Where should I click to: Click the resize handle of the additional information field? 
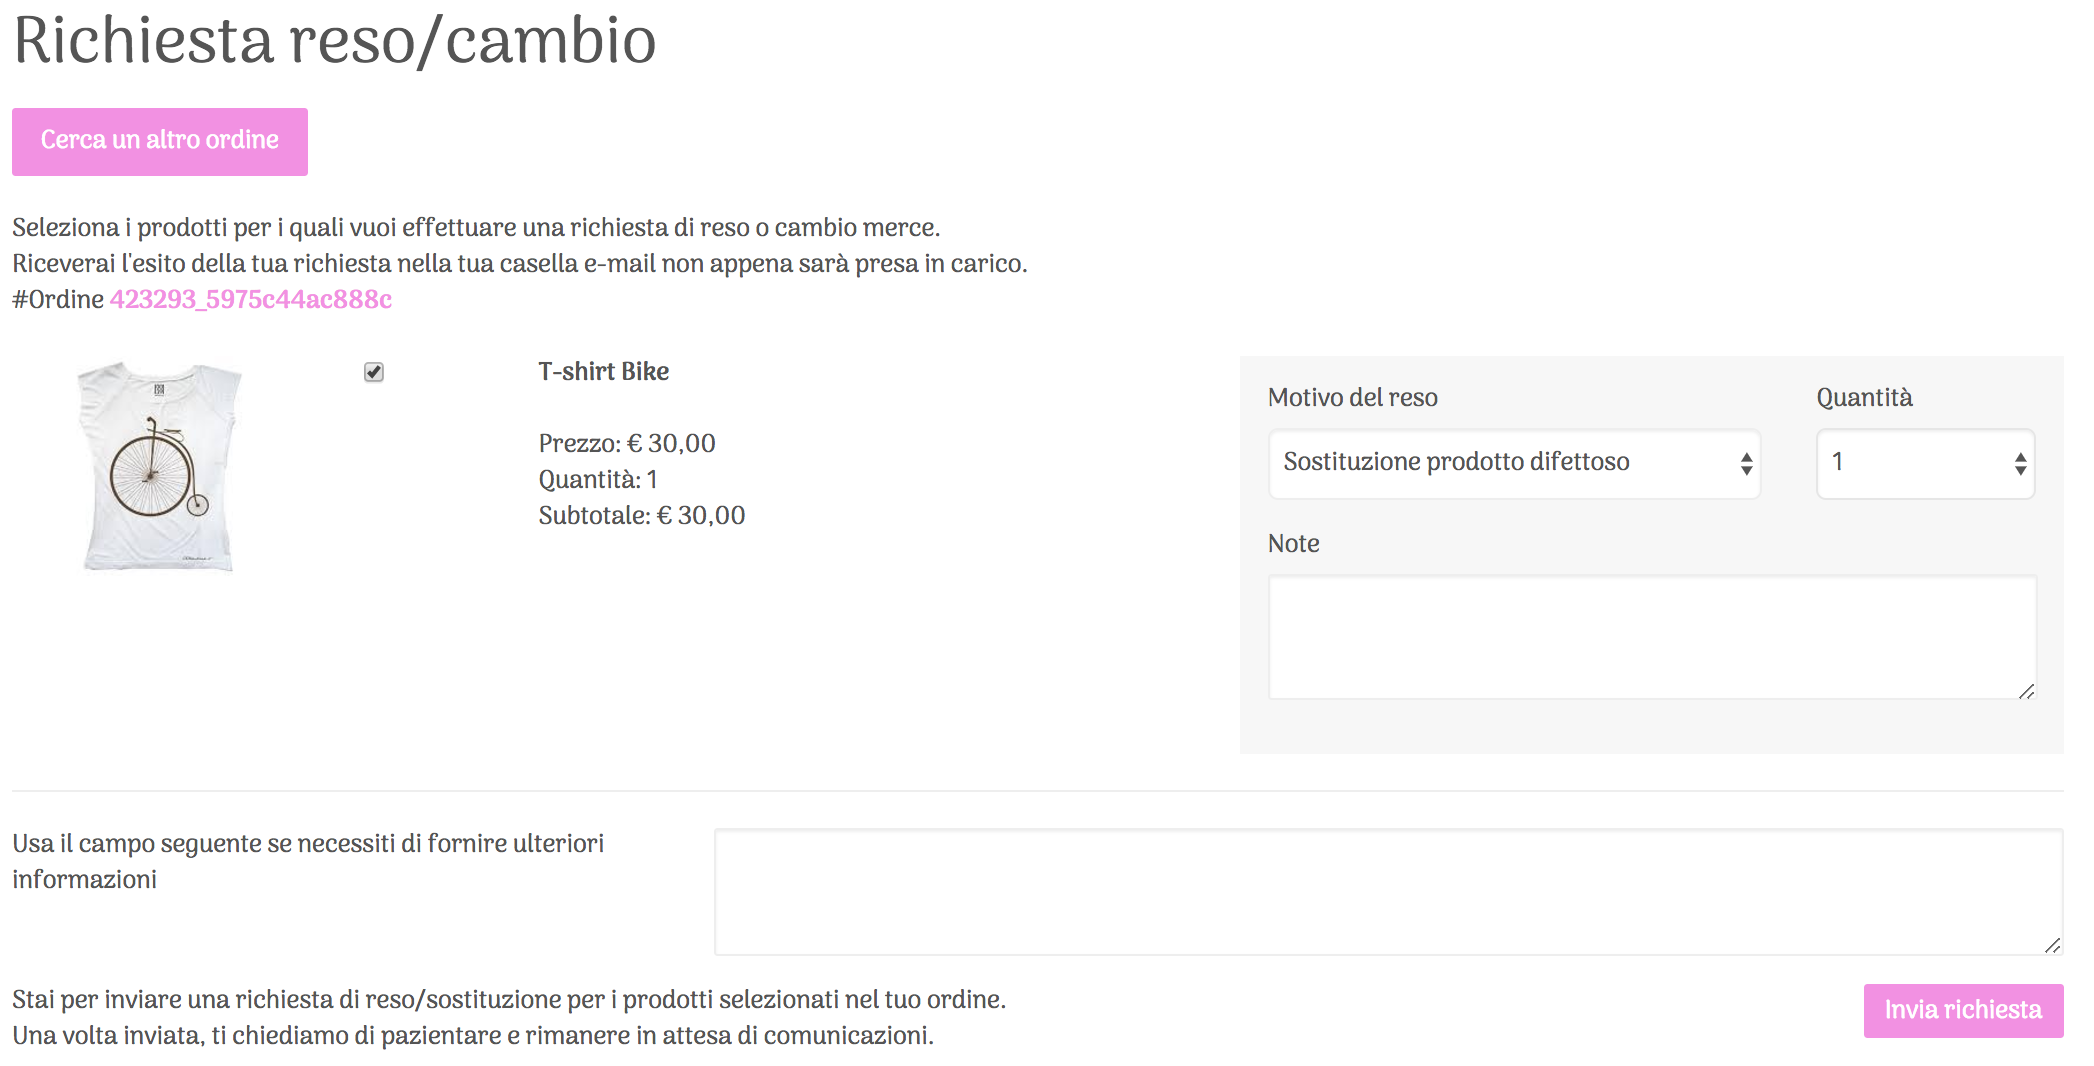tap(2053, 945)
